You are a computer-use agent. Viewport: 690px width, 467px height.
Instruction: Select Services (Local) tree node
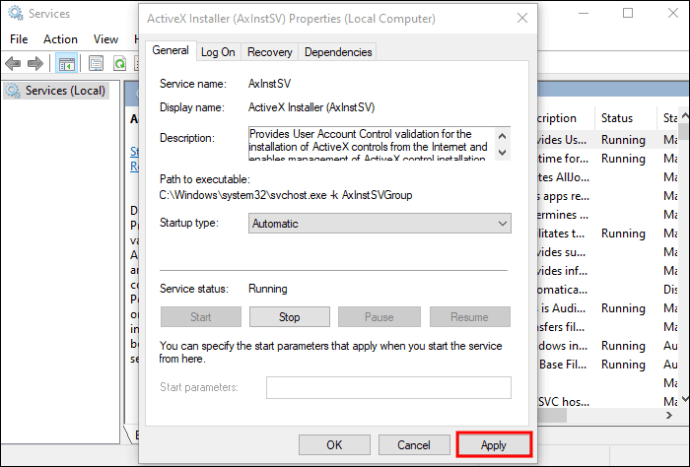[x=56, y=91]
